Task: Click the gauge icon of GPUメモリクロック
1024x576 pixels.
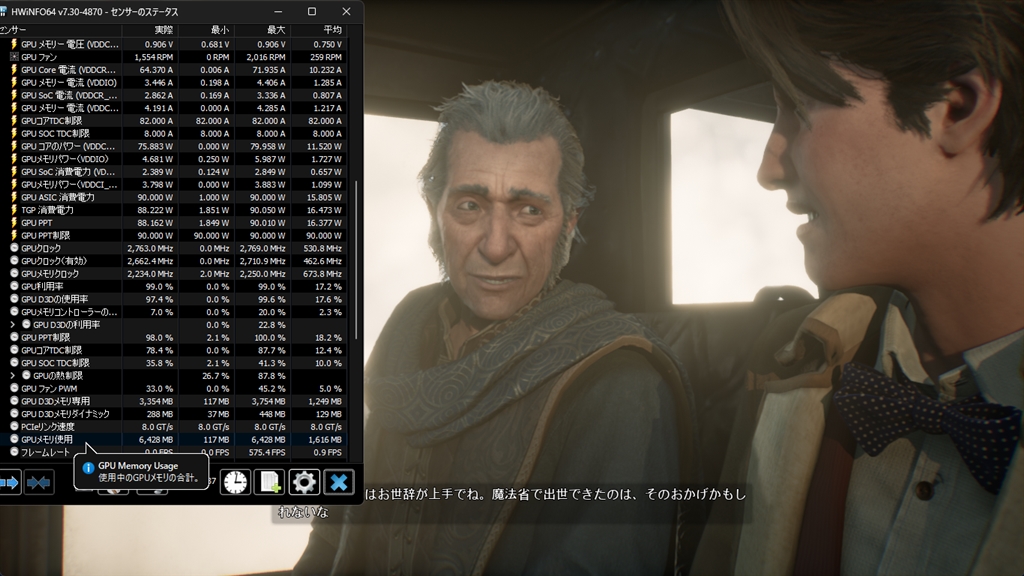Action: click(x=14, y=274)
